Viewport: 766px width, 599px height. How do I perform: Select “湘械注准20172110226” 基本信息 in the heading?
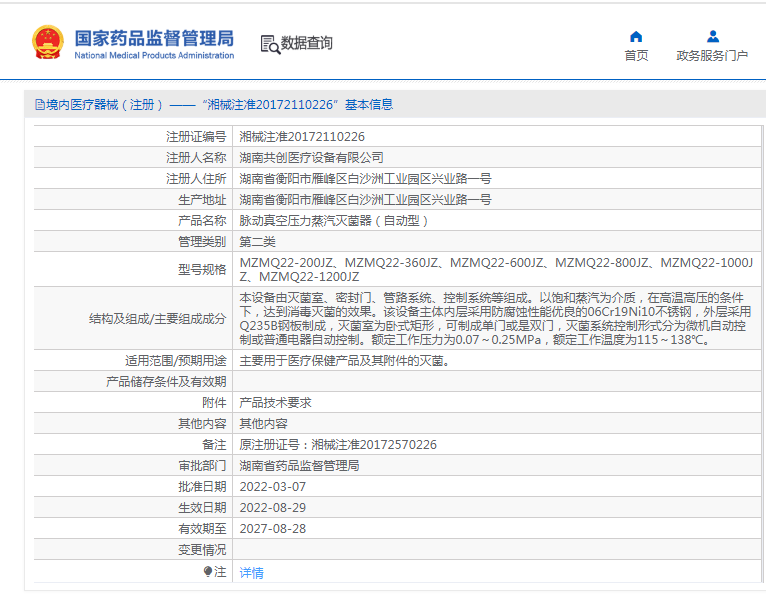click(298, 105)
